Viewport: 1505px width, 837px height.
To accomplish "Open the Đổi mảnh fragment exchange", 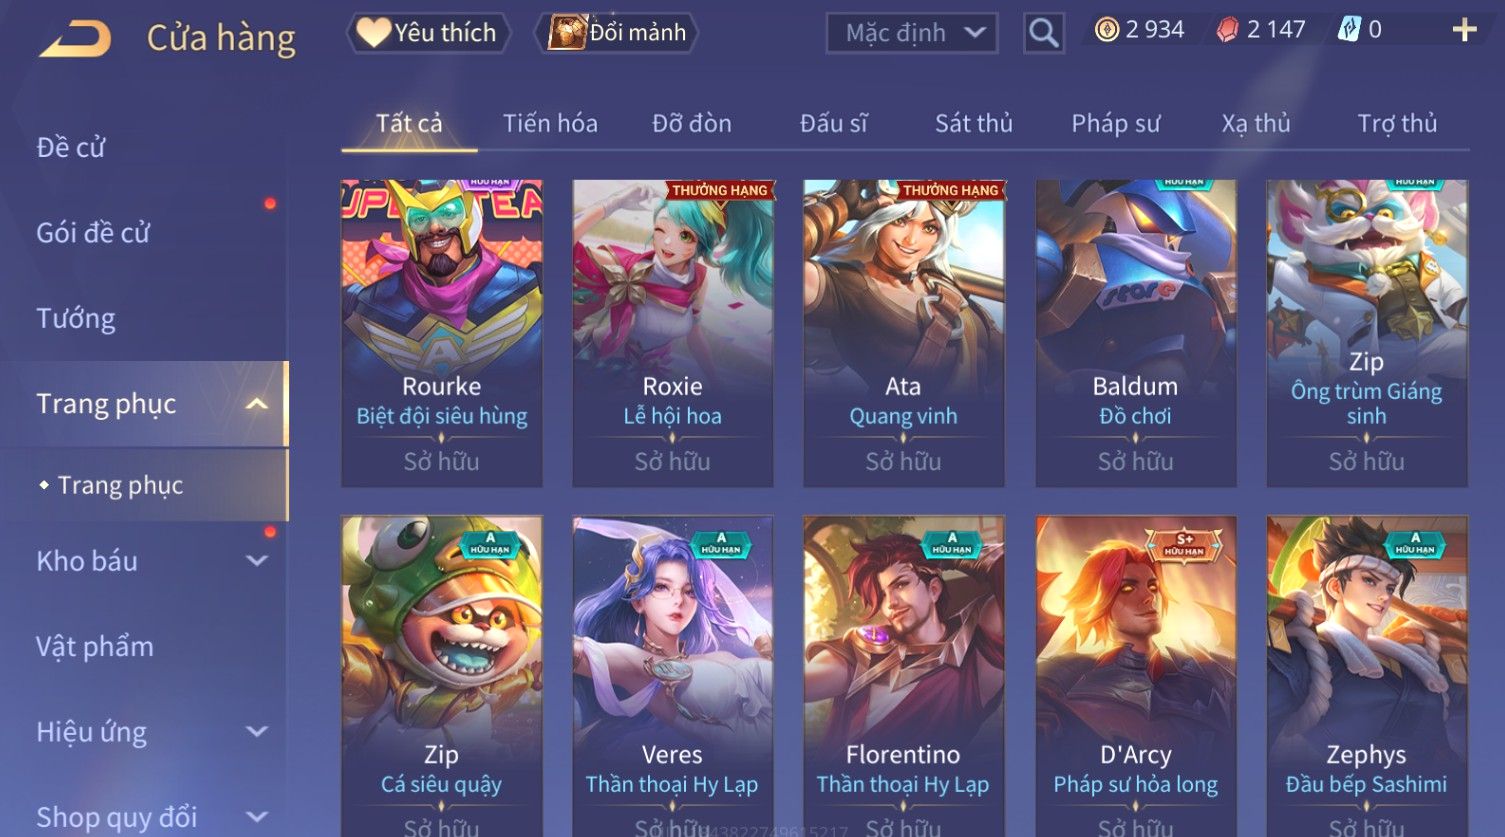I will point(618,33).
